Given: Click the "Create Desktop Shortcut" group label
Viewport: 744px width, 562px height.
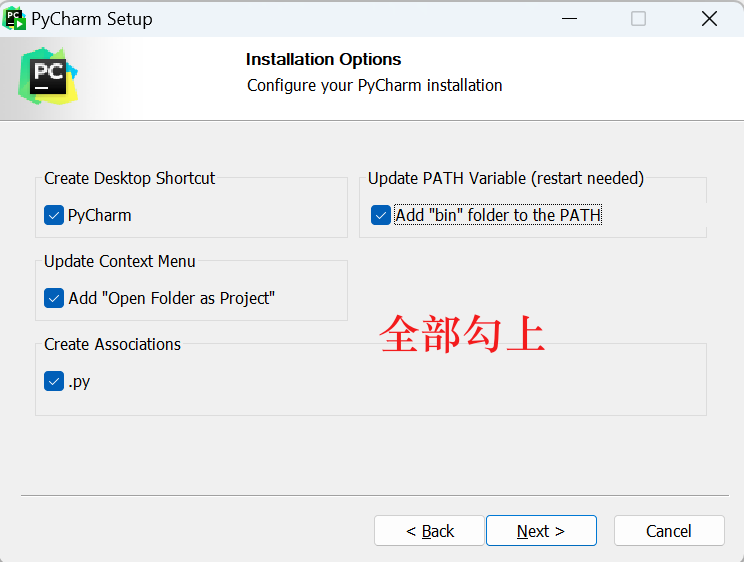Looking at the screenshot, I should (x=129, y=178).
